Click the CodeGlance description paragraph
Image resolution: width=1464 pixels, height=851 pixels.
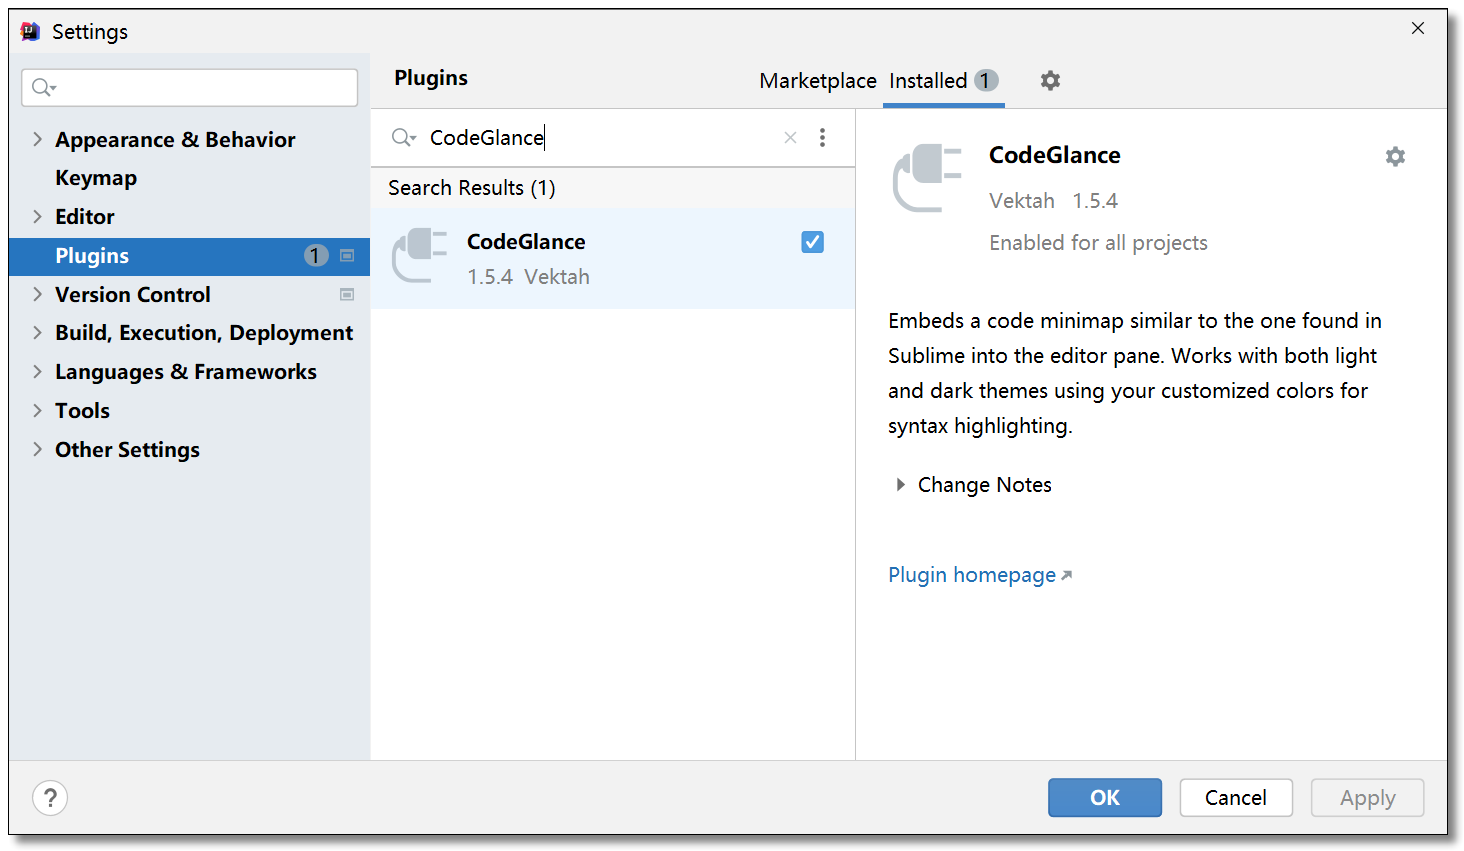click(x=1135, y=373)
